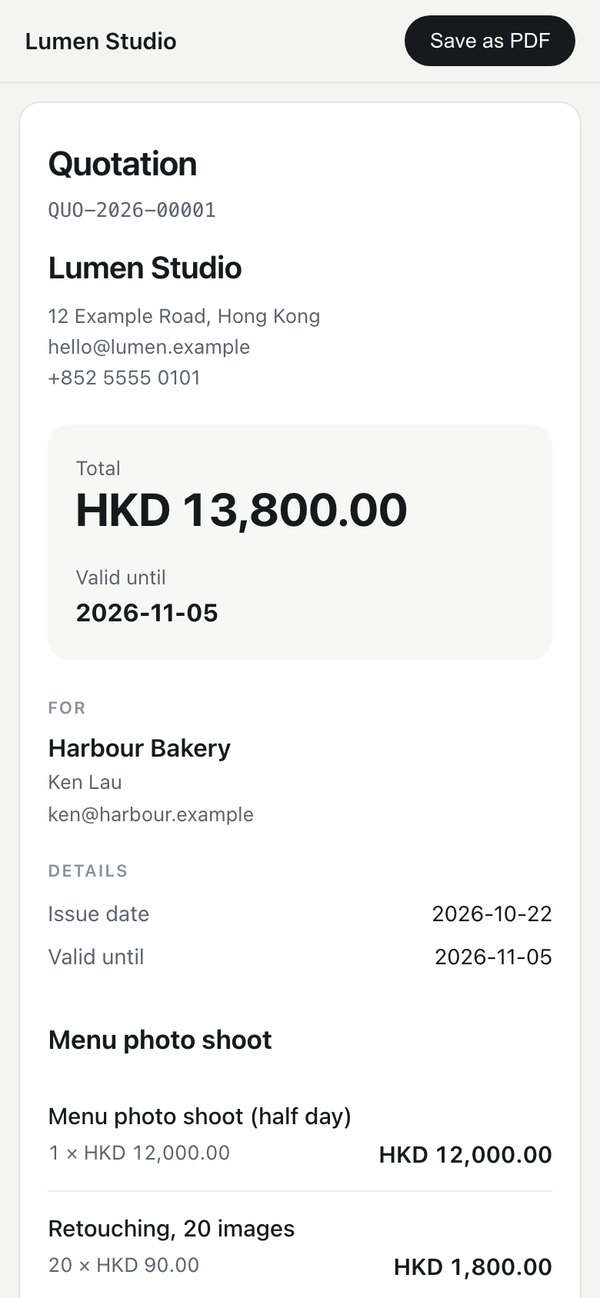Click the Menu photo shoot section heading
Screen dimensions: 600x1298
[160, 1040]
